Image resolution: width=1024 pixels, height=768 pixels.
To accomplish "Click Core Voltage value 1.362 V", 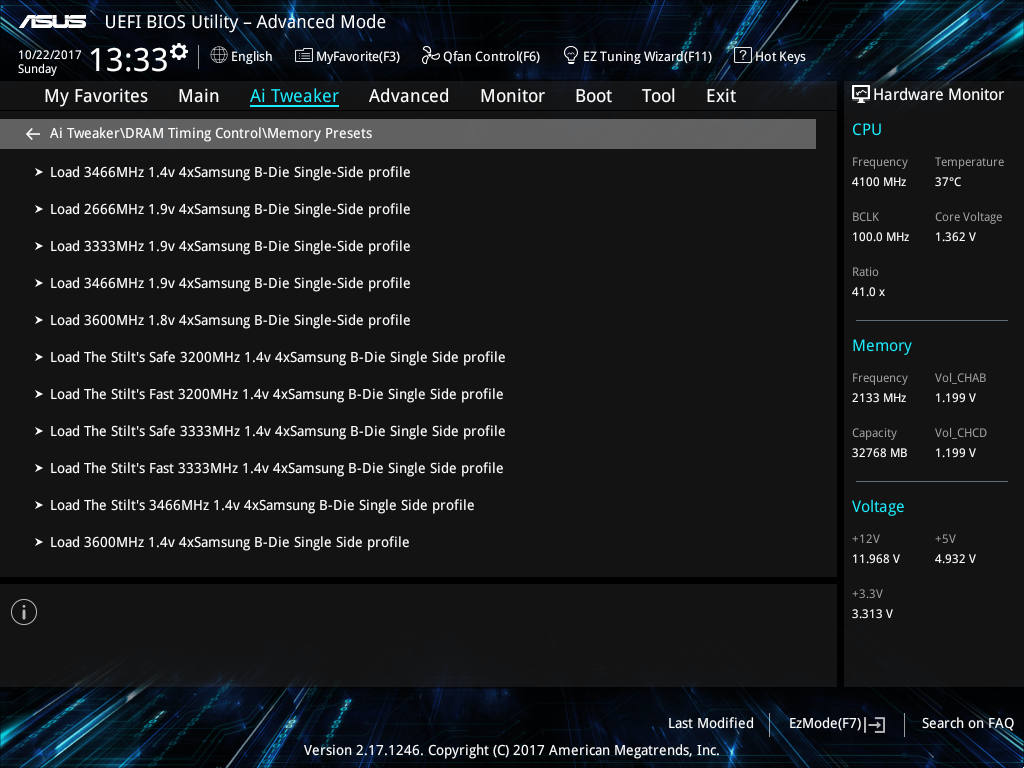I will [955, 237].
